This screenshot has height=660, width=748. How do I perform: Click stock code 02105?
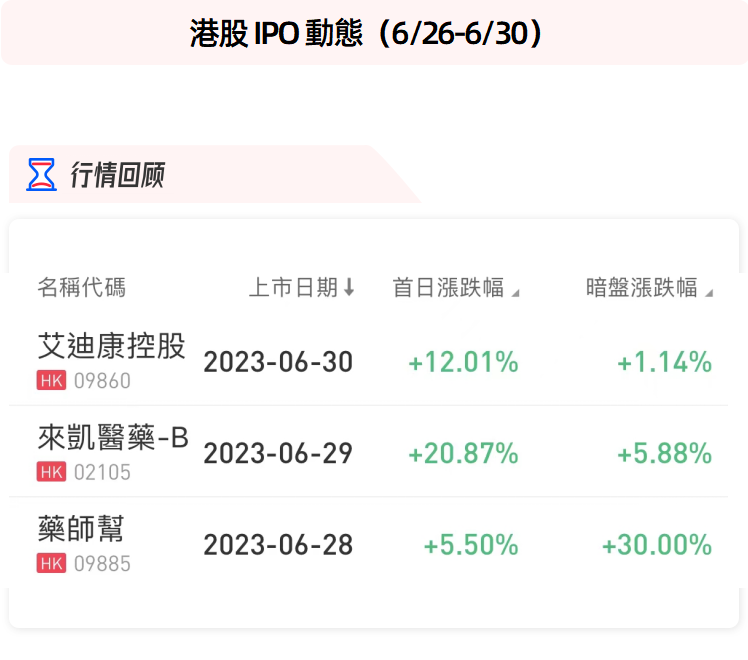tap(102, 473)
